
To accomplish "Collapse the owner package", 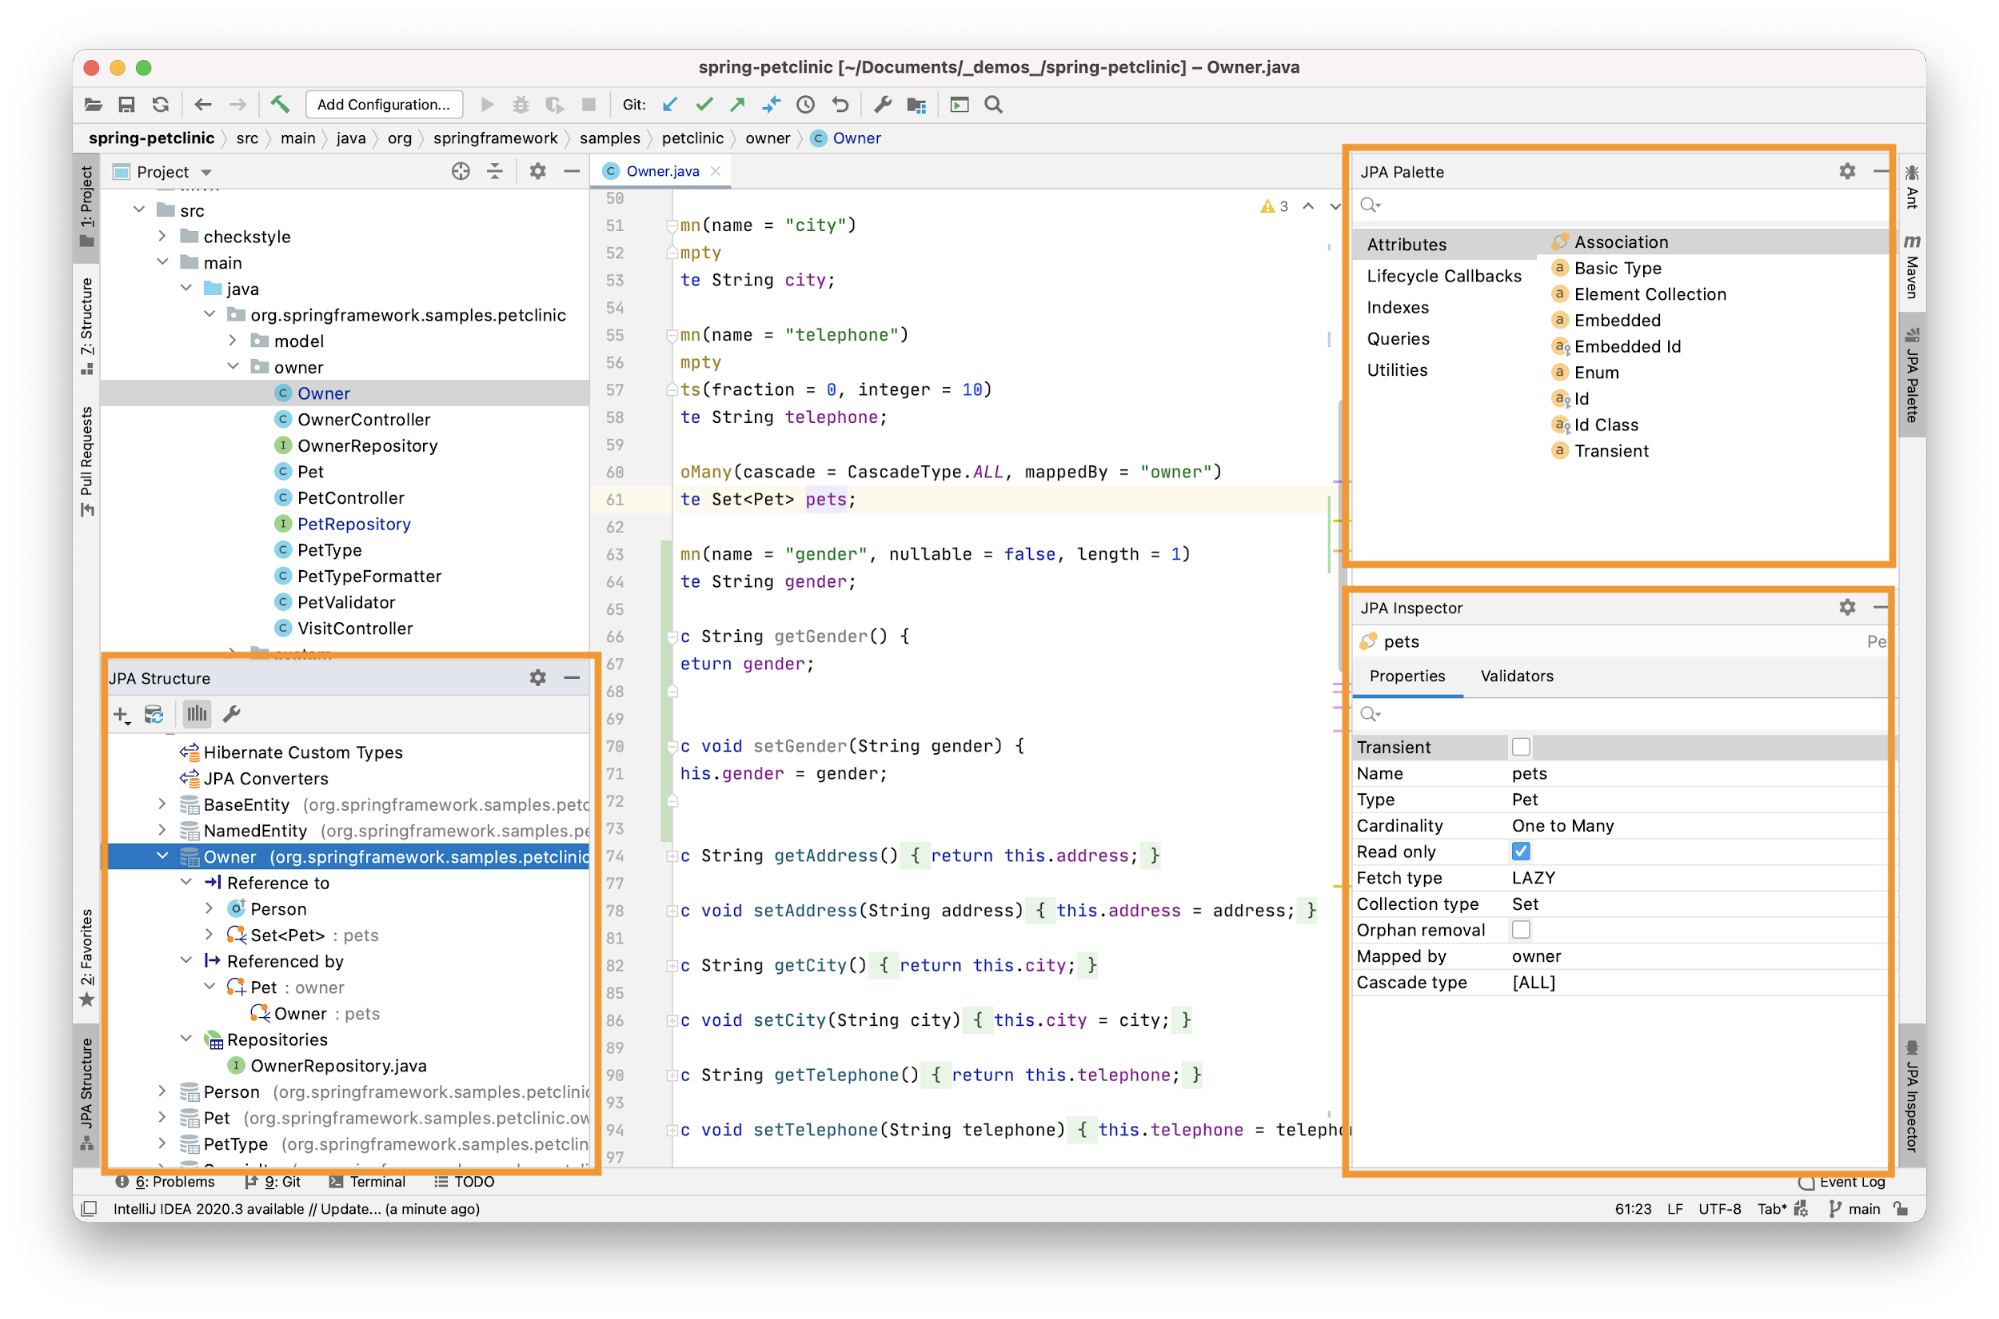I will point(233,367).
